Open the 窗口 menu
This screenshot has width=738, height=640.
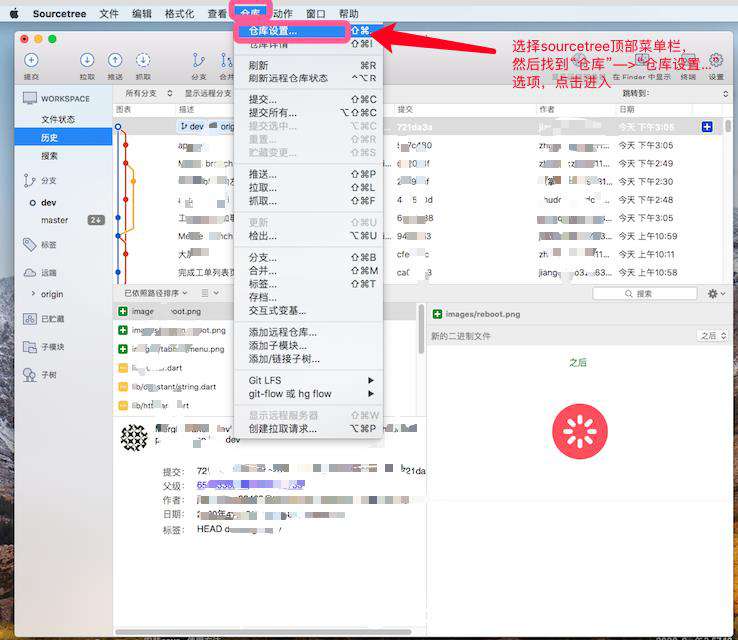315,14
